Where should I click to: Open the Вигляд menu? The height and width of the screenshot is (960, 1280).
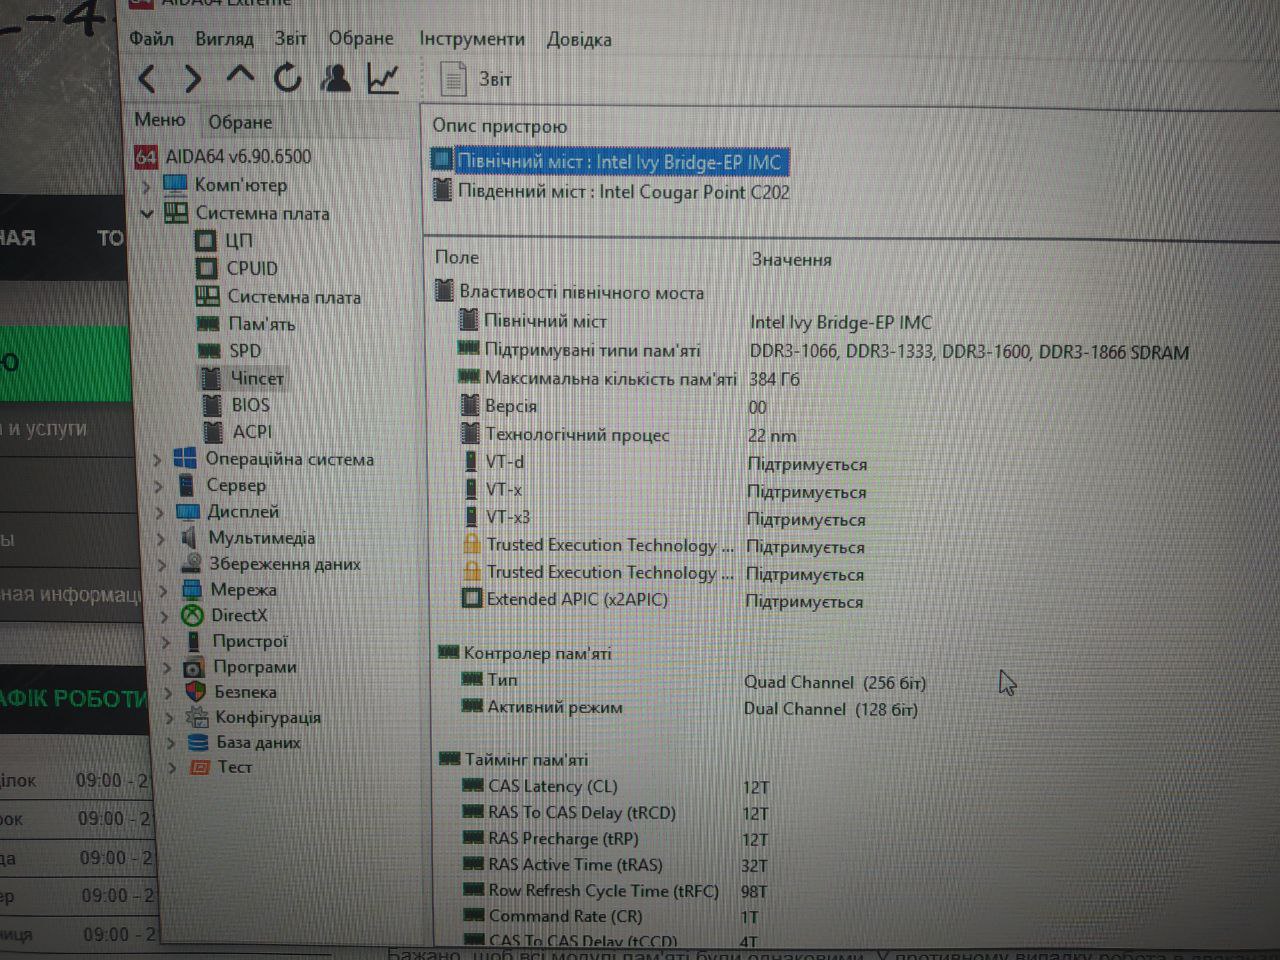tap(224, 39)
